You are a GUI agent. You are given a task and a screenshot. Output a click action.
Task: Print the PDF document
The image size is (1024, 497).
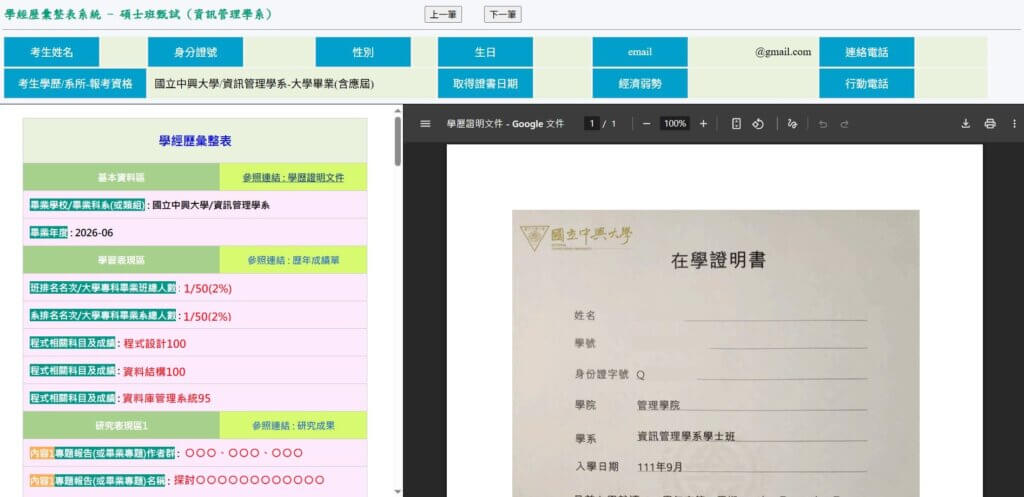[990, 124]
